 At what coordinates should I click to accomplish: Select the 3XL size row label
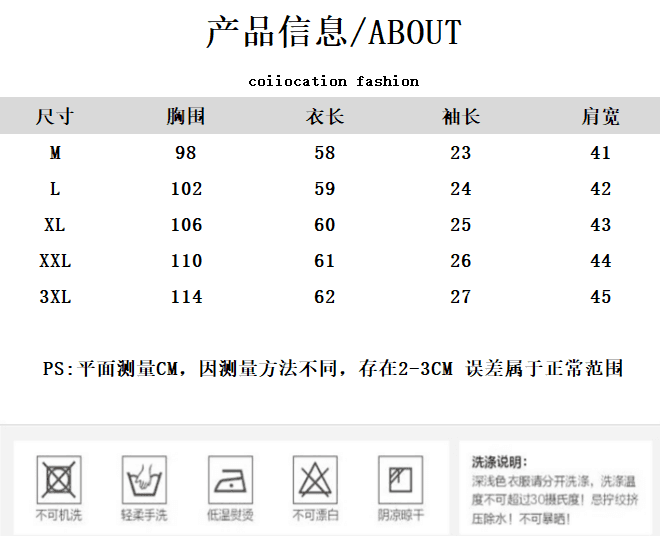point(55,297)
